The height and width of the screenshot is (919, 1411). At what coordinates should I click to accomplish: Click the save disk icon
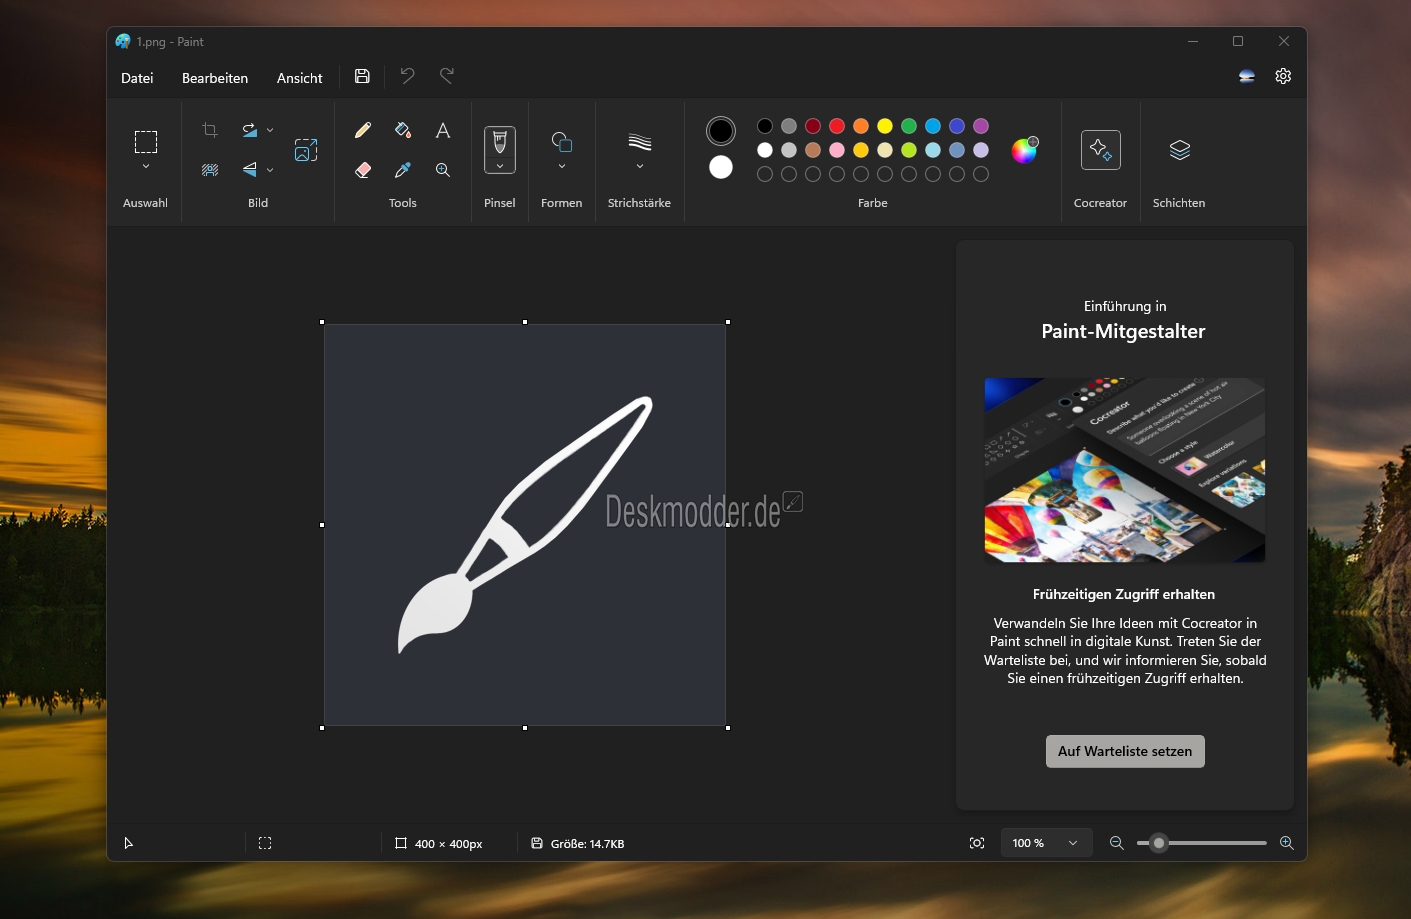coord(362,76)
